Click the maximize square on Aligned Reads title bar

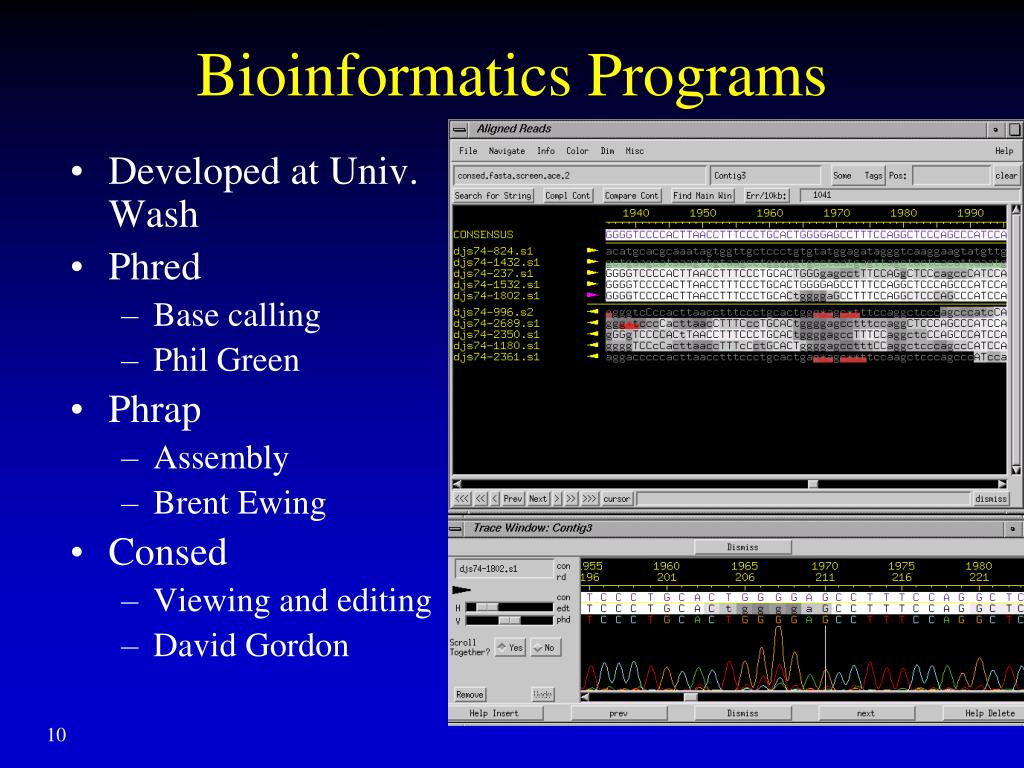point(1015,129)
